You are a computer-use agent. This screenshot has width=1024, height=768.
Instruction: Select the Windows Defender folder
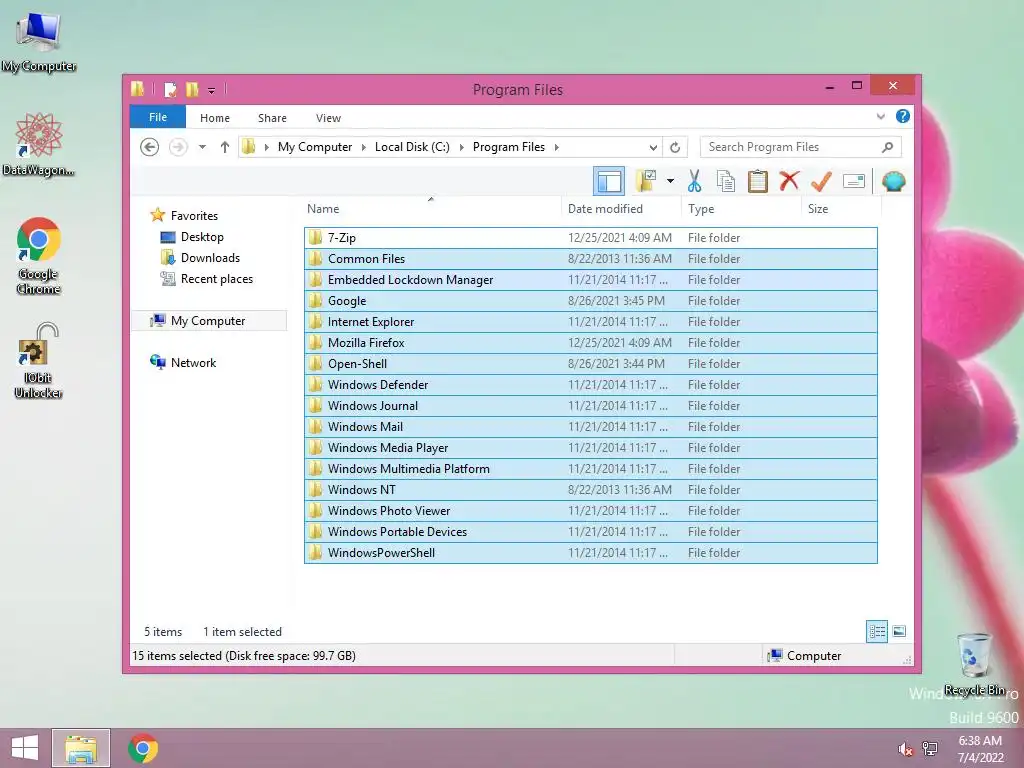click(590, 384)
